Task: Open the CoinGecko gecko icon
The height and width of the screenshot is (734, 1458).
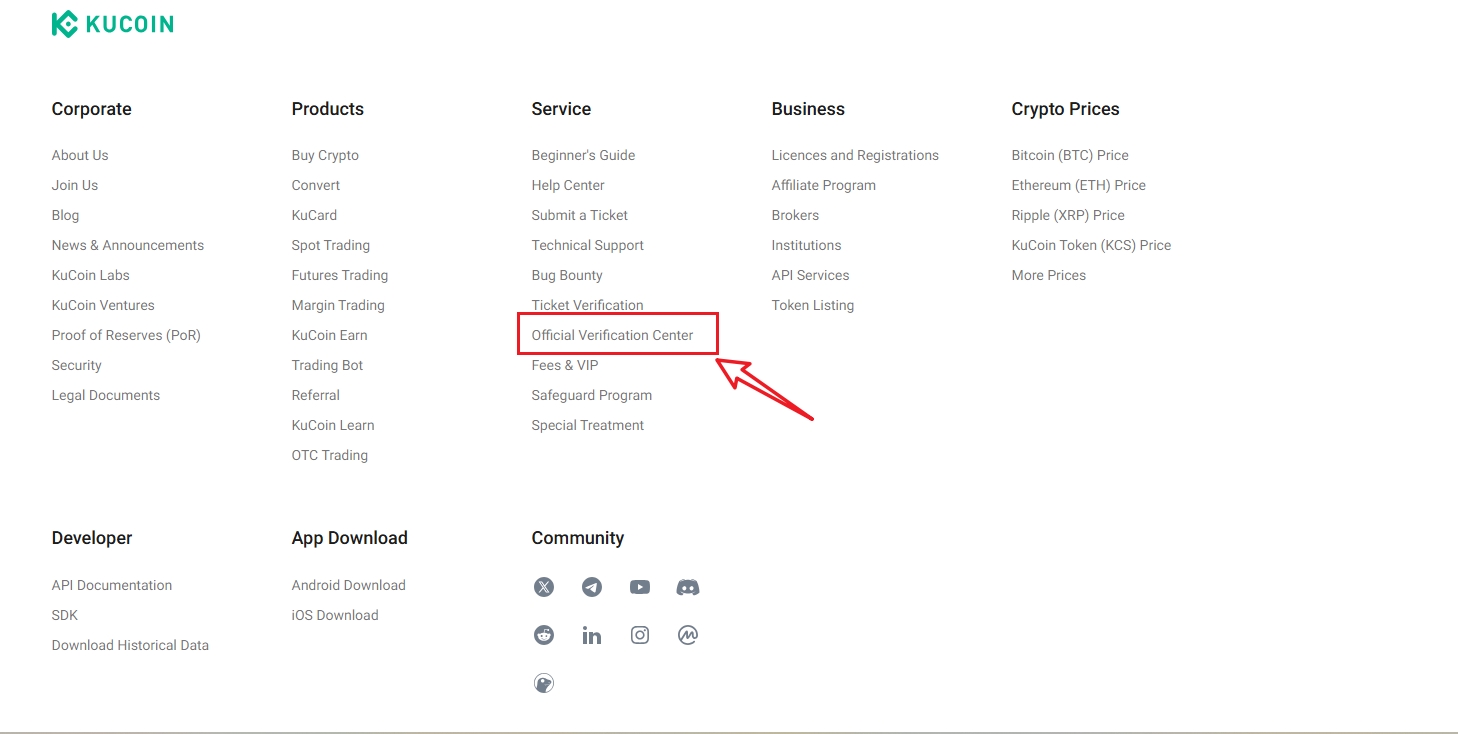Action: tap(544, 683)
